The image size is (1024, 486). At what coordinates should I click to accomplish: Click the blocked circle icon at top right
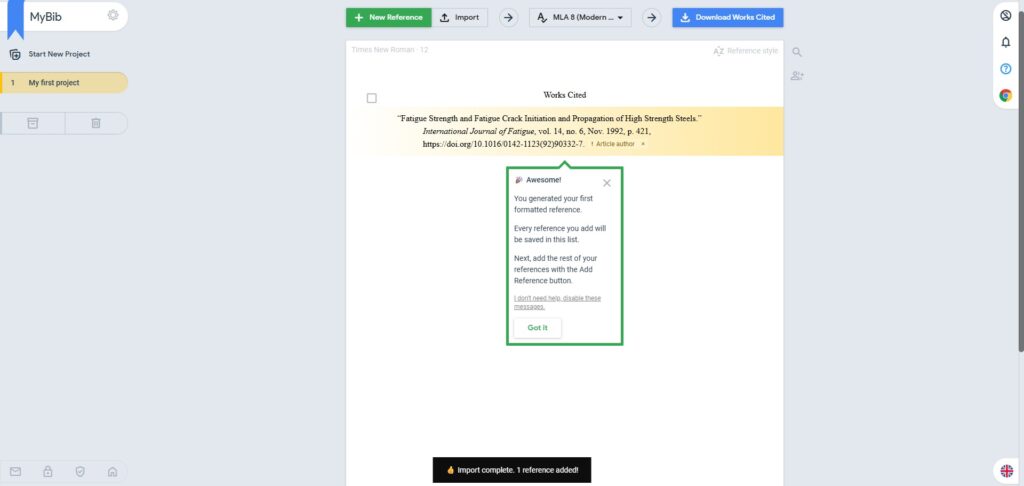[1006, 16]
